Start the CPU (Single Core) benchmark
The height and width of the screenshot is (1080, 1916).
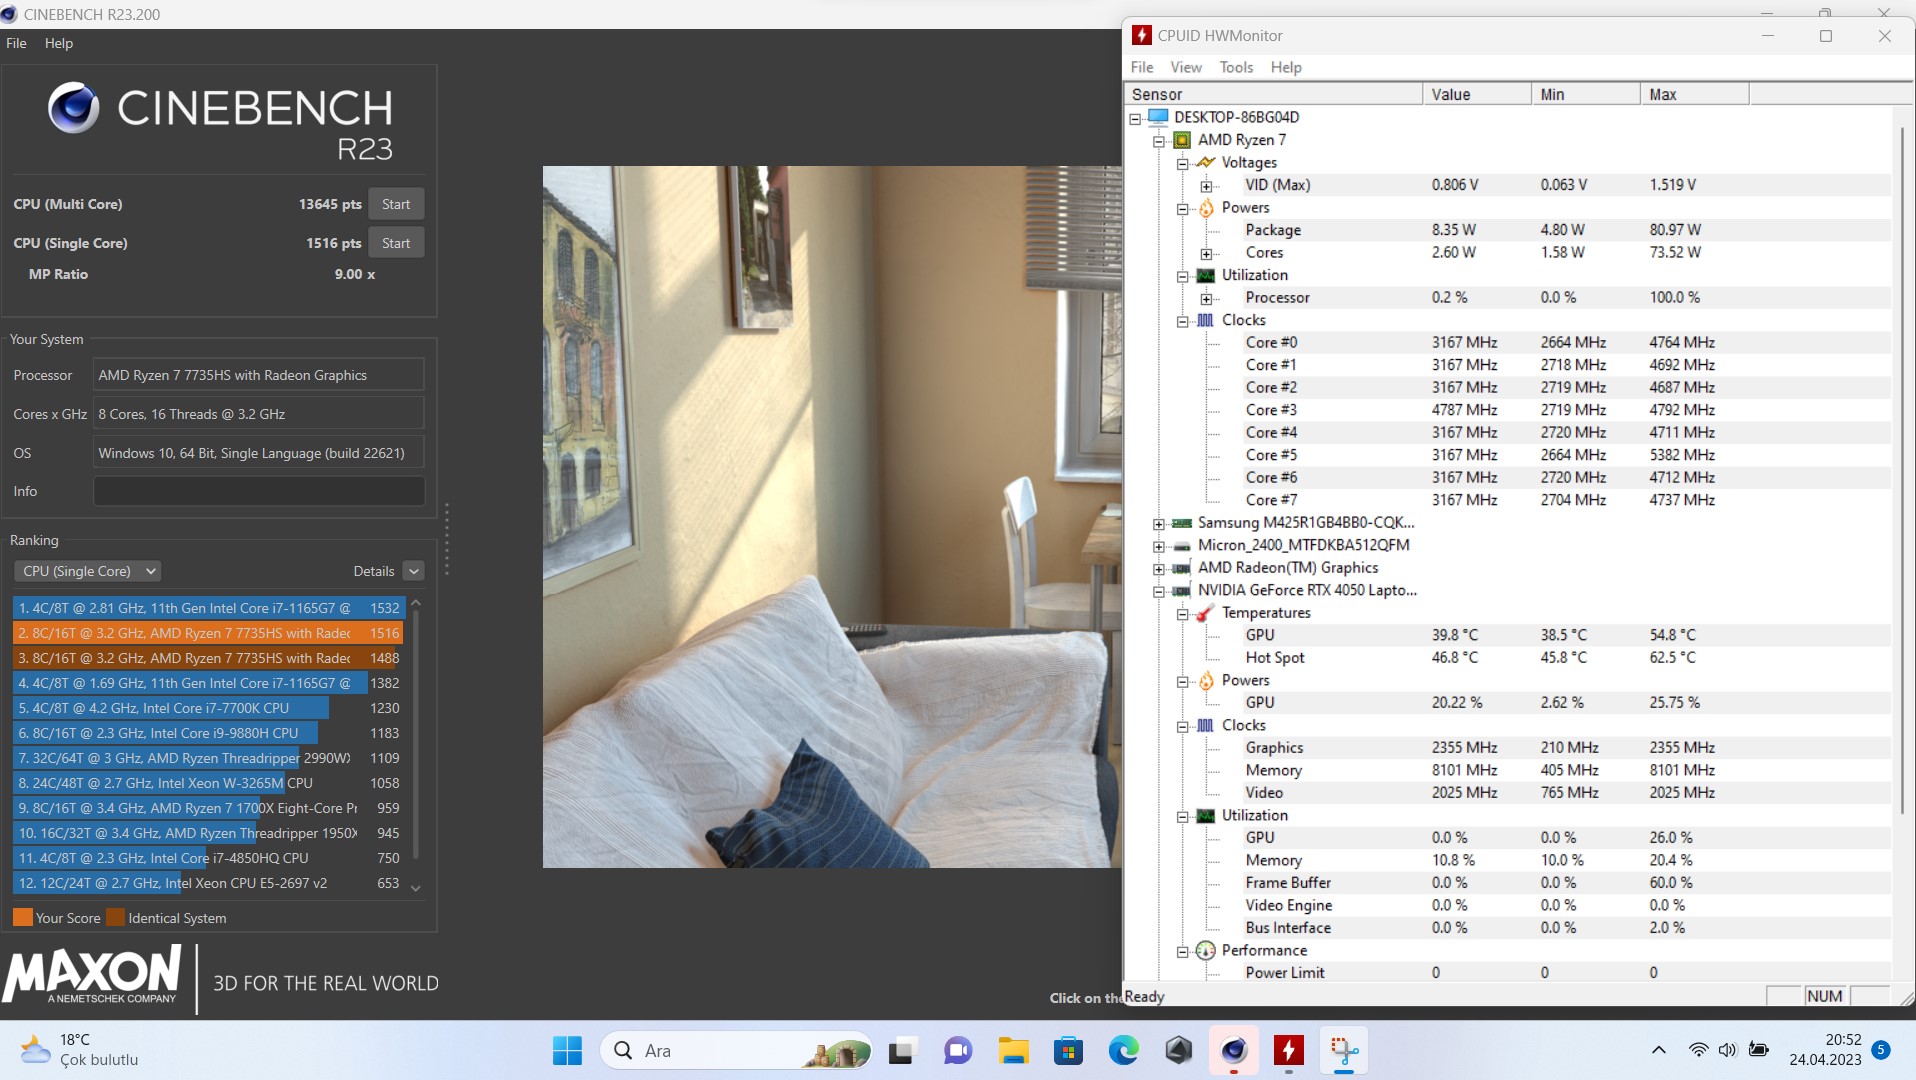tap(396, 243)
